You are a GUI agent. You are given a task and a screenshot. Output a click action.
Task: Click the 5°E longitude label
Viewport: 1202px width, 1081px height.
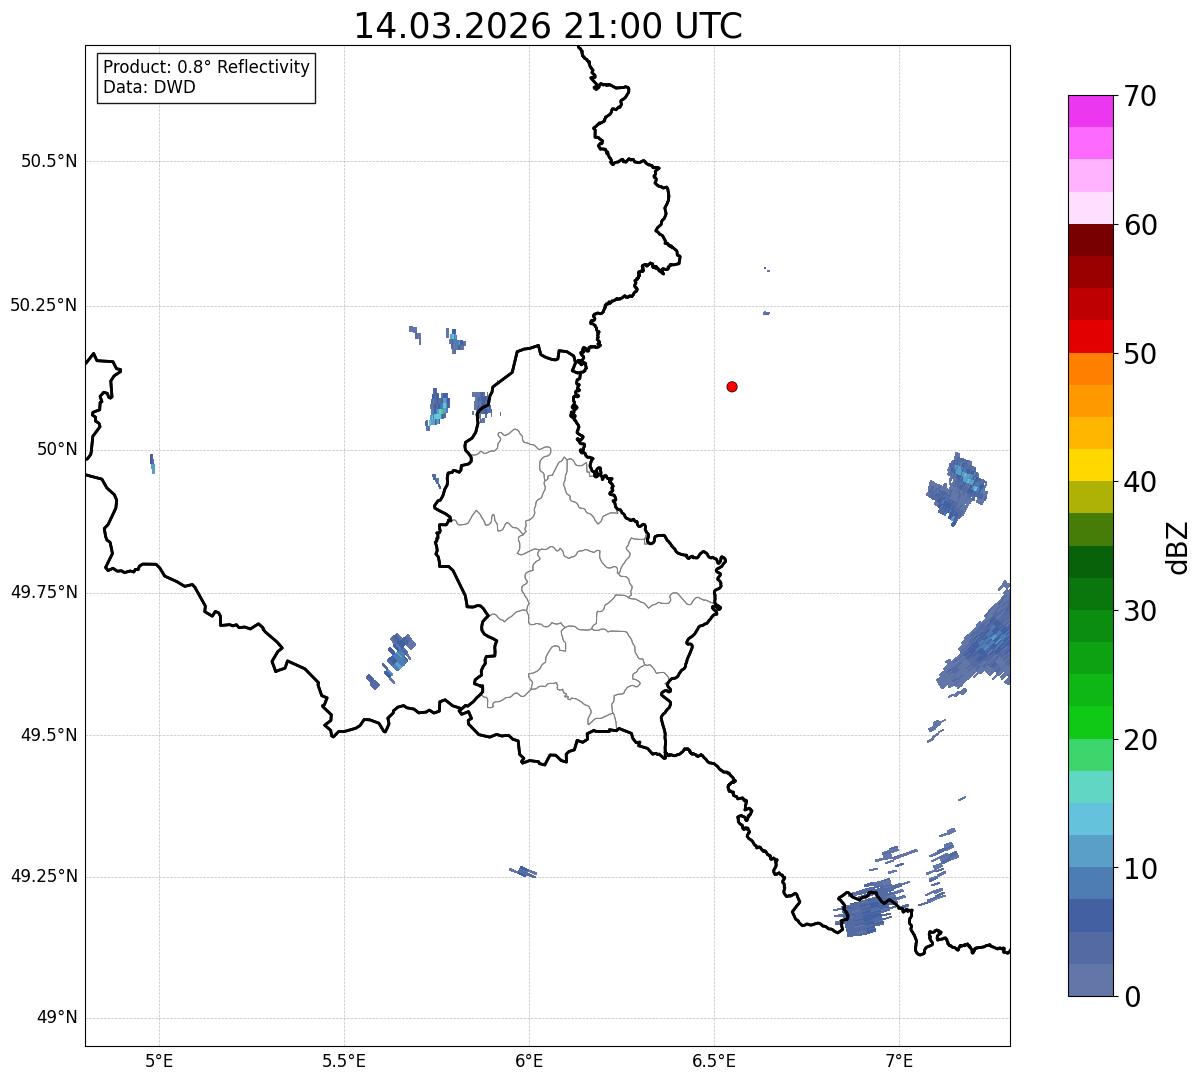[159, 1060]
